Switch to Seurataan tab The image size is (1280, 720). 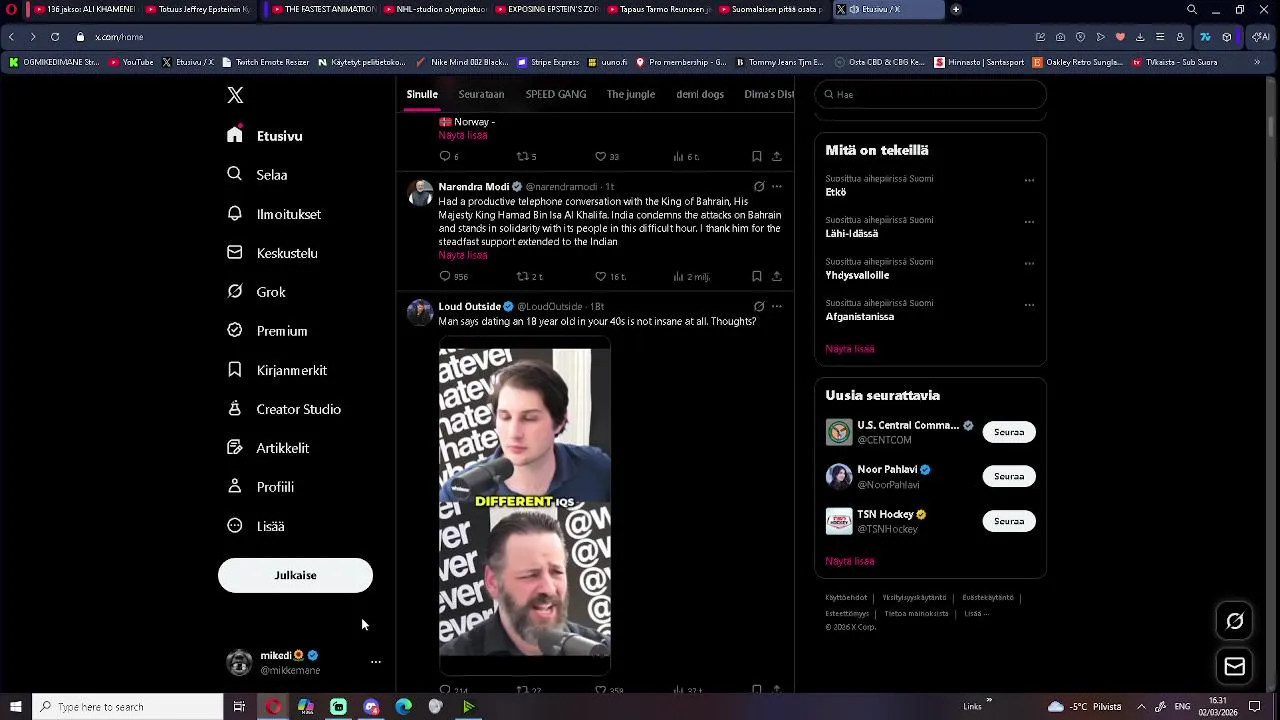481,94
